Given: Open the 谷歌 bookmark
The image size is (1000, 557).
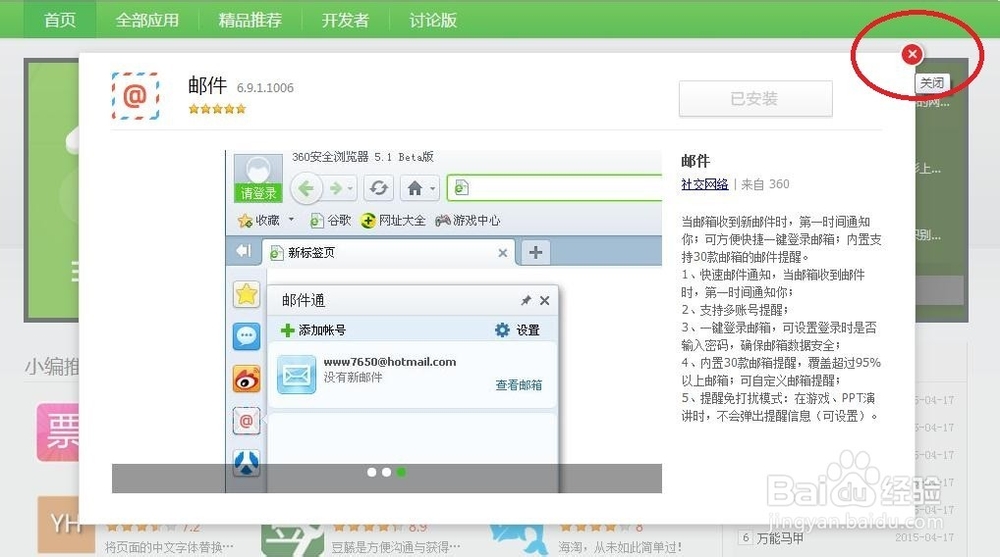Looking at the screenshot, I should click(330, 221).
